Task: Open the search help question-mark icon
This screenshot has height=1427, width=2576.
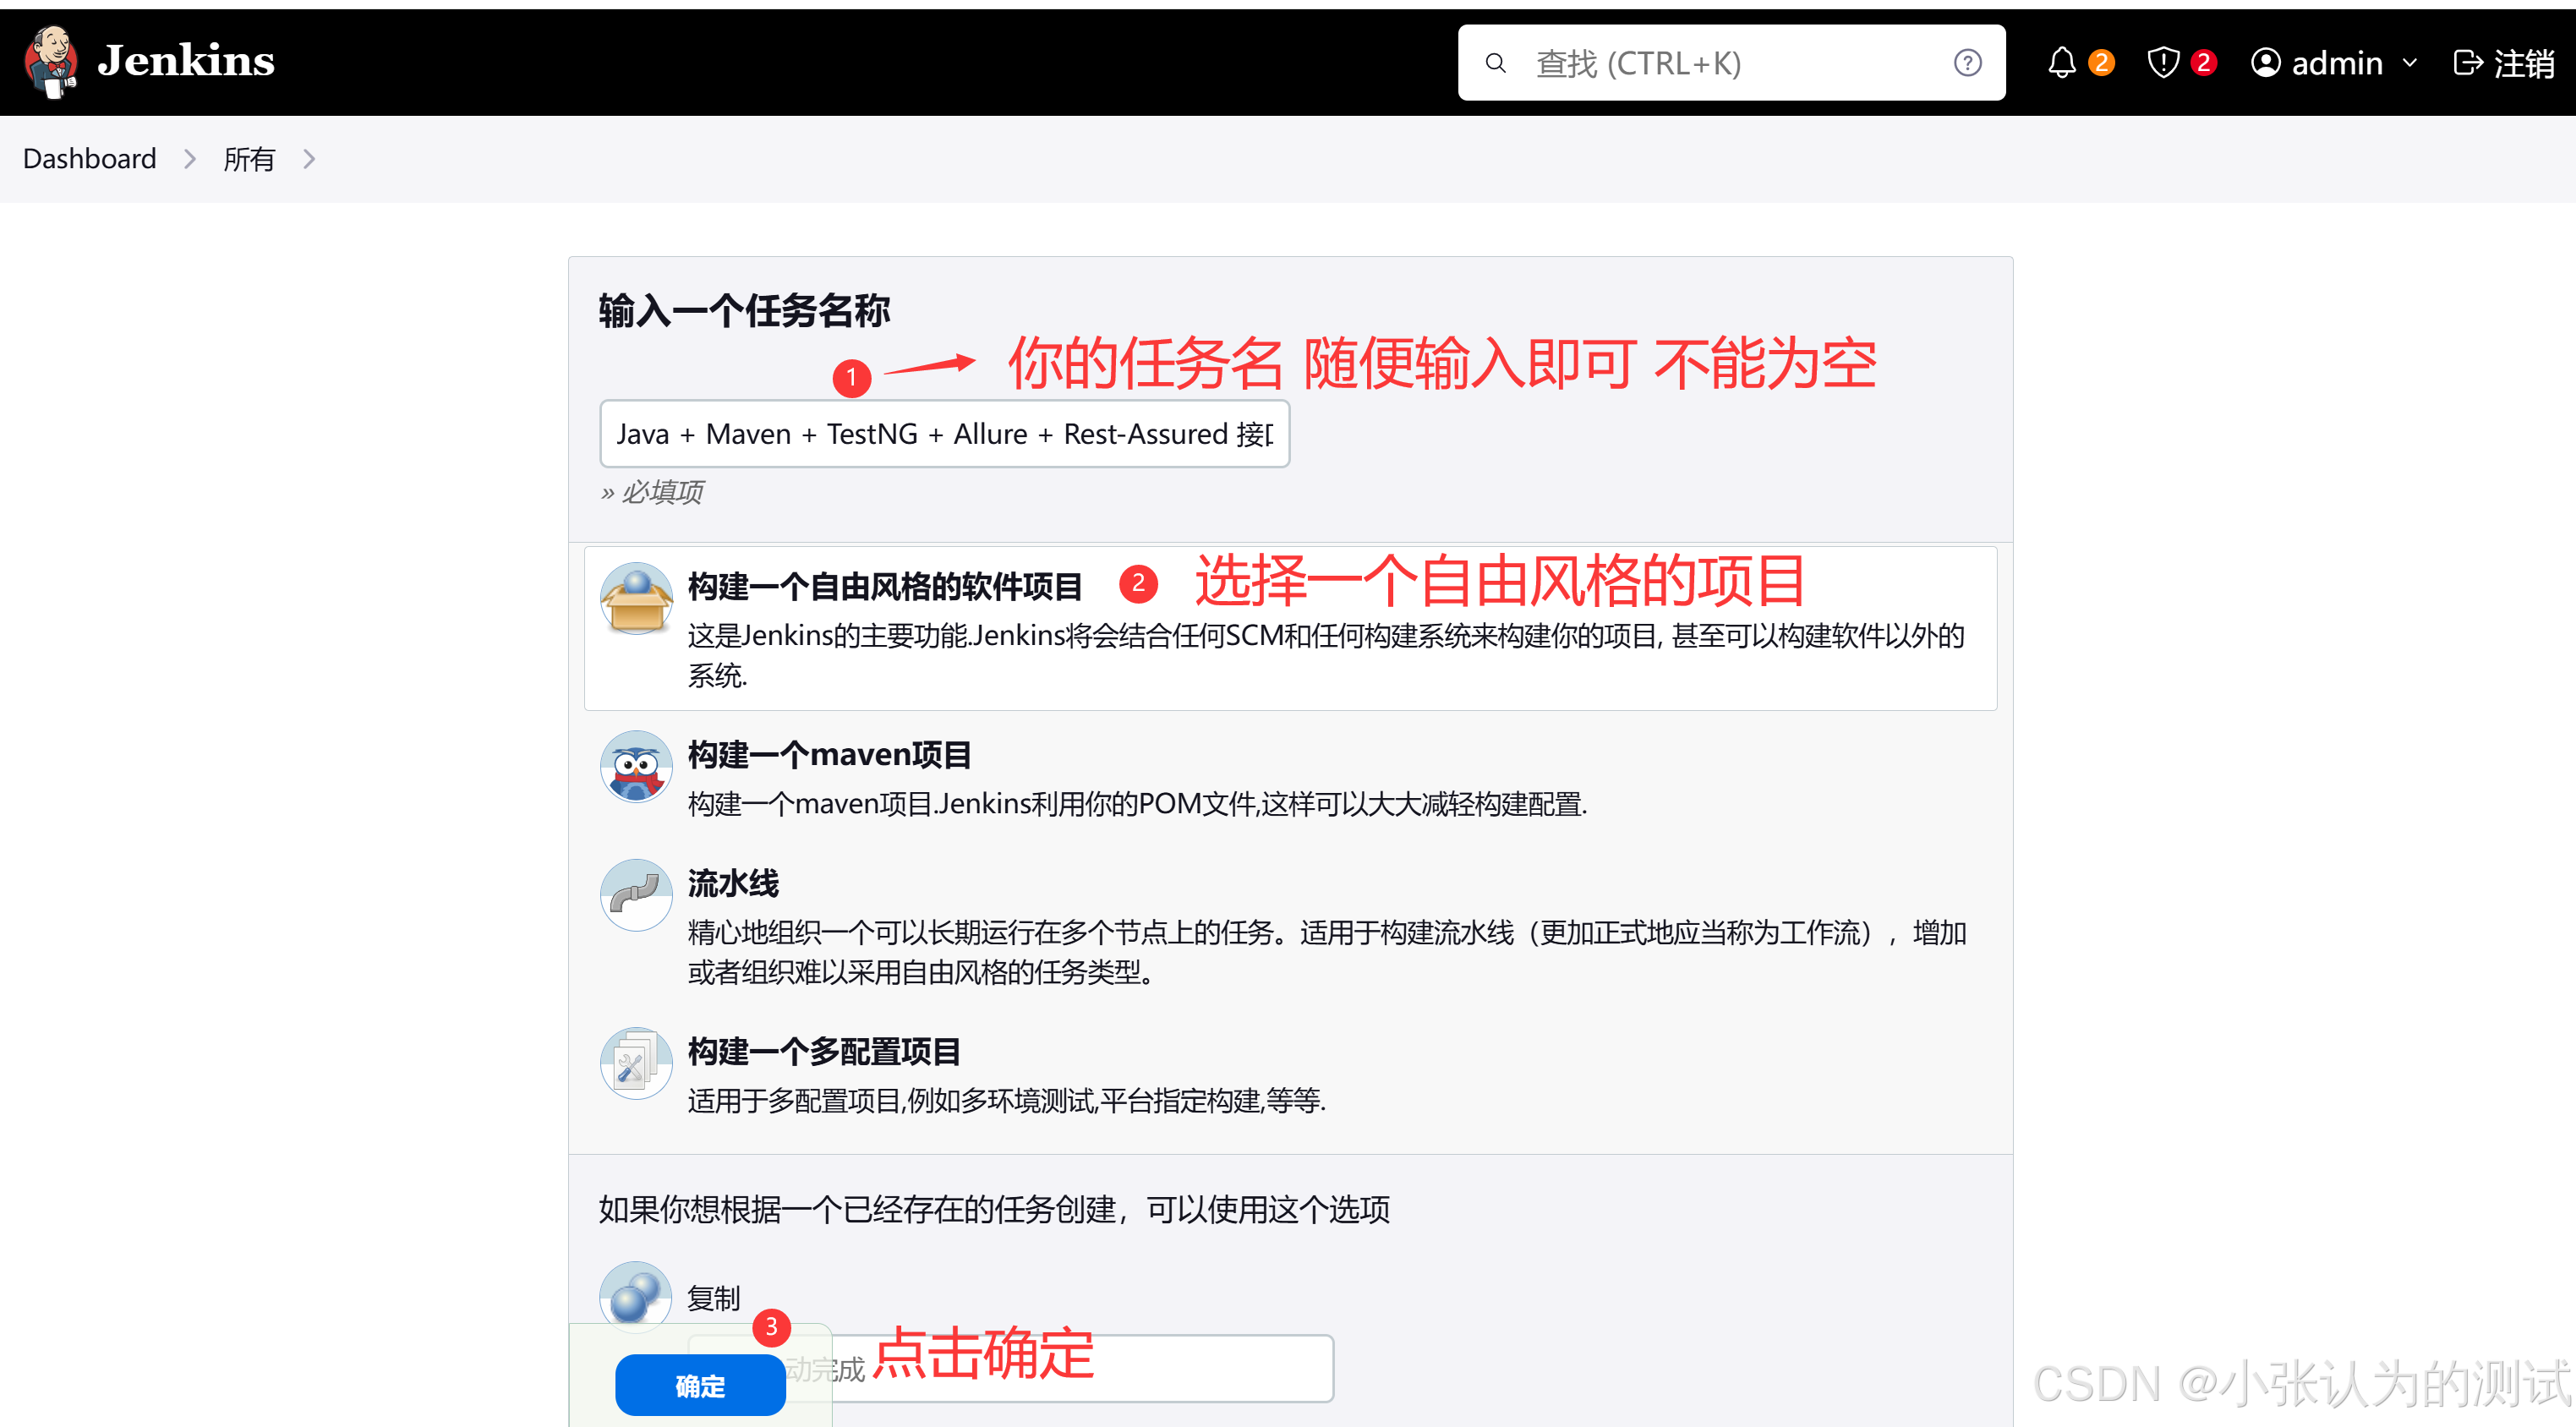Action: pyautogui.click(x=1967, y=63)
